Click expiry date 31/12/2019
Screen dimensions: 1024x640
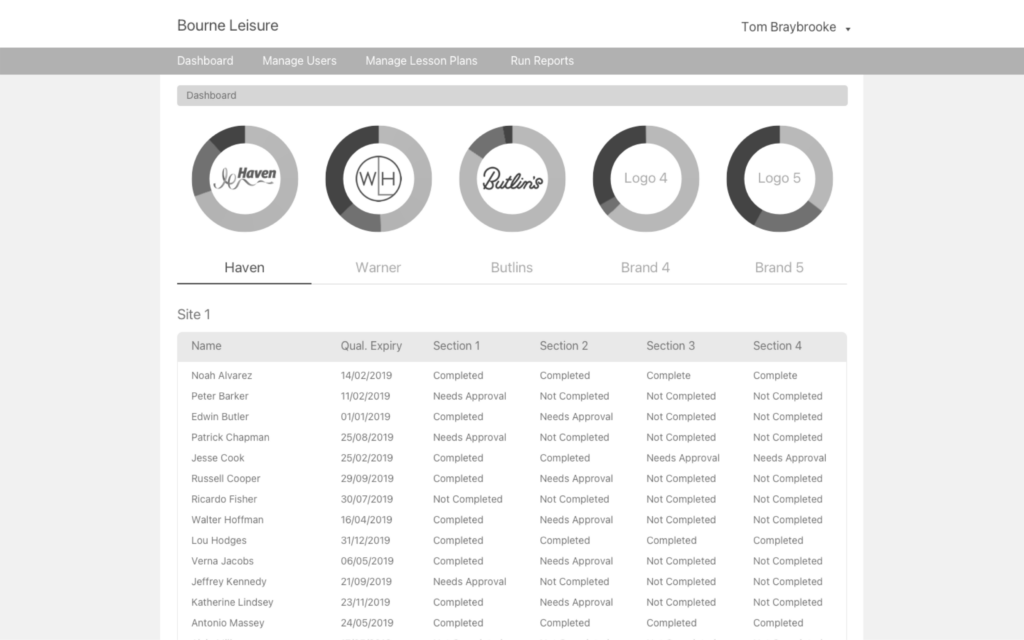(365, 541)
